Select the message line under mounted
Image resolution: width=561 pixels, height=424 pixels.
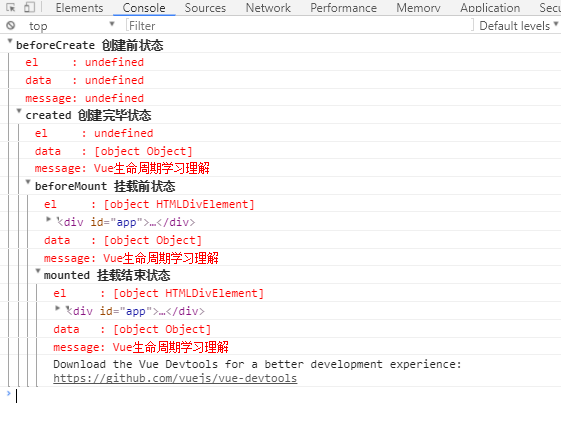point(141,347)
